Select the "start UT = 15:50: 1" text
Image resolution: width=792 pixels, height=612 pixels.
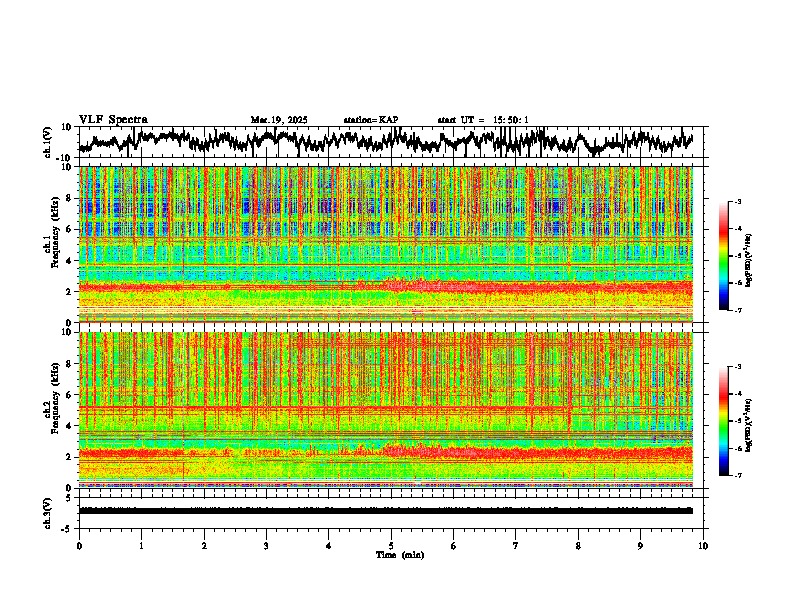[483, 120]
